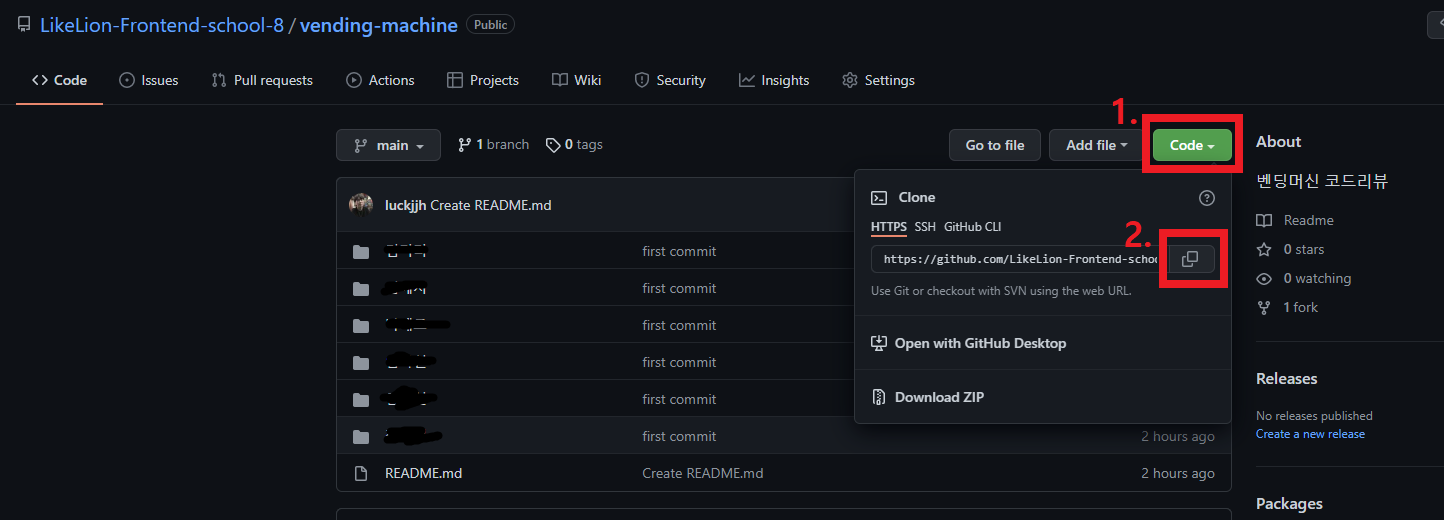Click the branch icon beside 1 branch

click(464, 145)
